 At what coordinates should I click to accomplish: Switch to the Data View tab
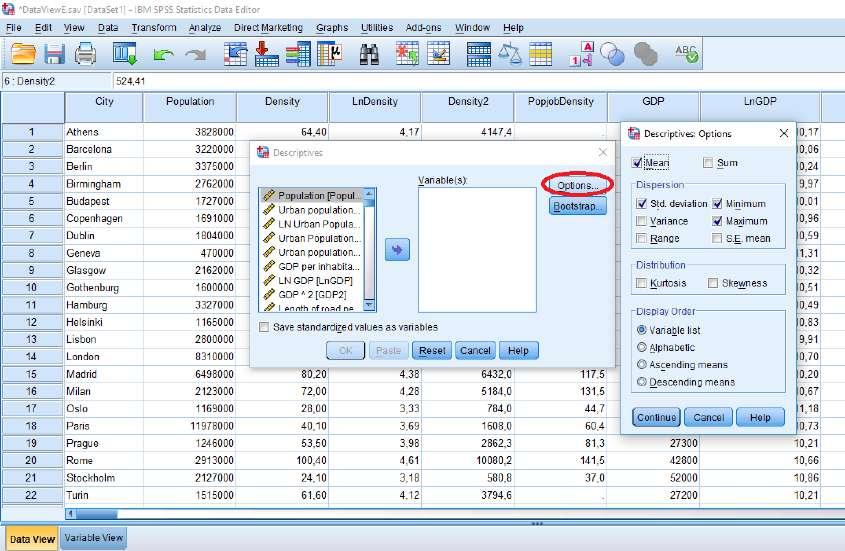[x=32, y=539]
